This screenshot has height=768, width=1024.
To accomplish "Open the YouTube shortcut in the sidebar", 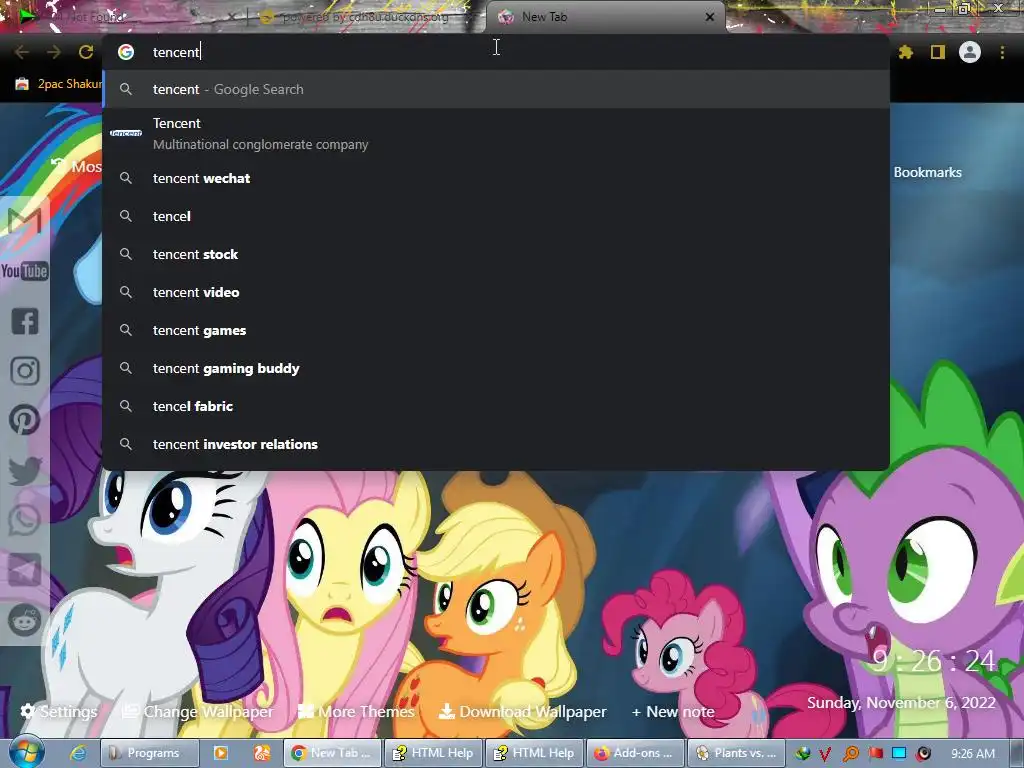I will pyautogui.click(x=24, y=271).
